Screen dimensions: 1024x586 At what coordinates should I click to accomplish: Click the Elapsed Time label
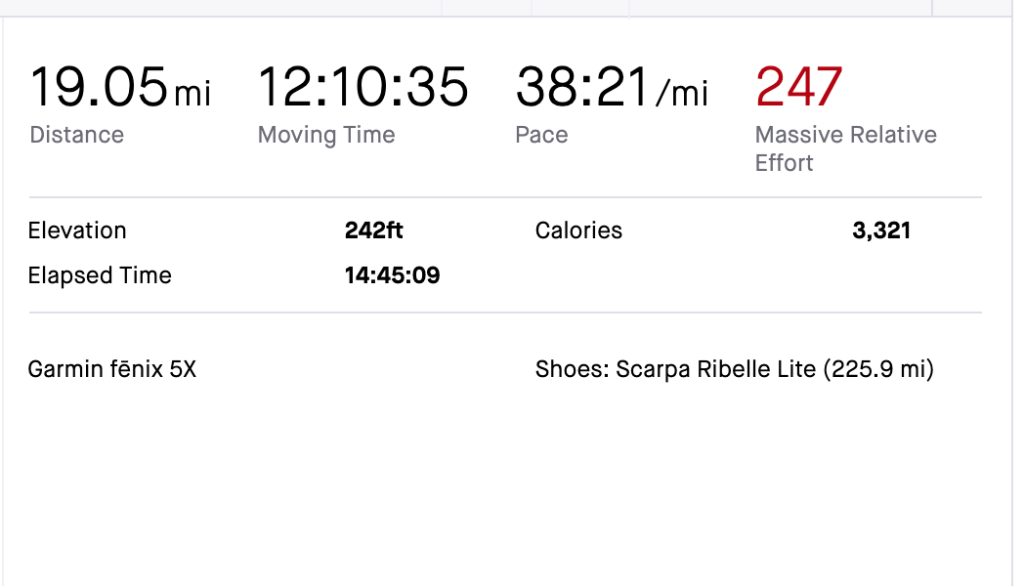pyautogui.click(x=99, y=275)
